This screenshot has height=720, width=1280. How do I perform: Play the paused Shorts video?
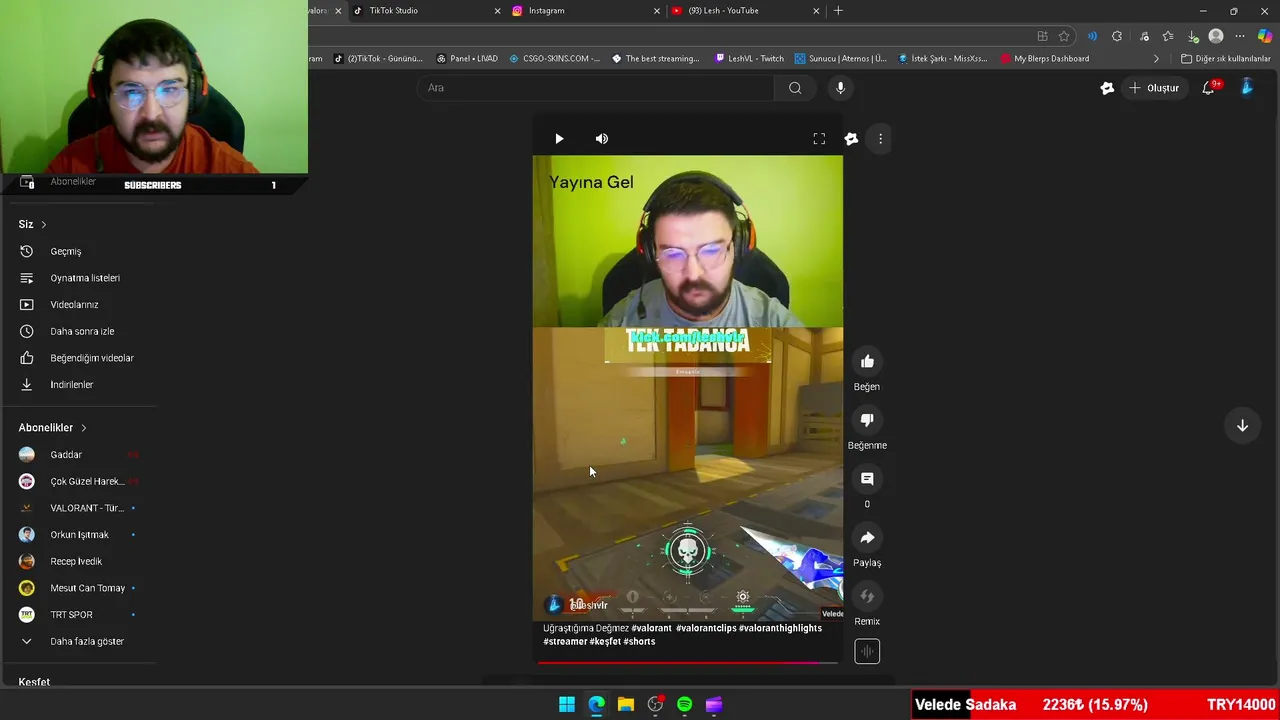(x=559, y=139)
